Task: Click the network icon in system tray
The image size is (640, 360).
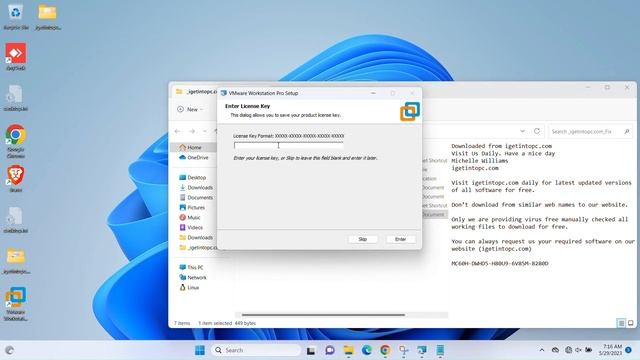Action: click(x=568, y=350)
